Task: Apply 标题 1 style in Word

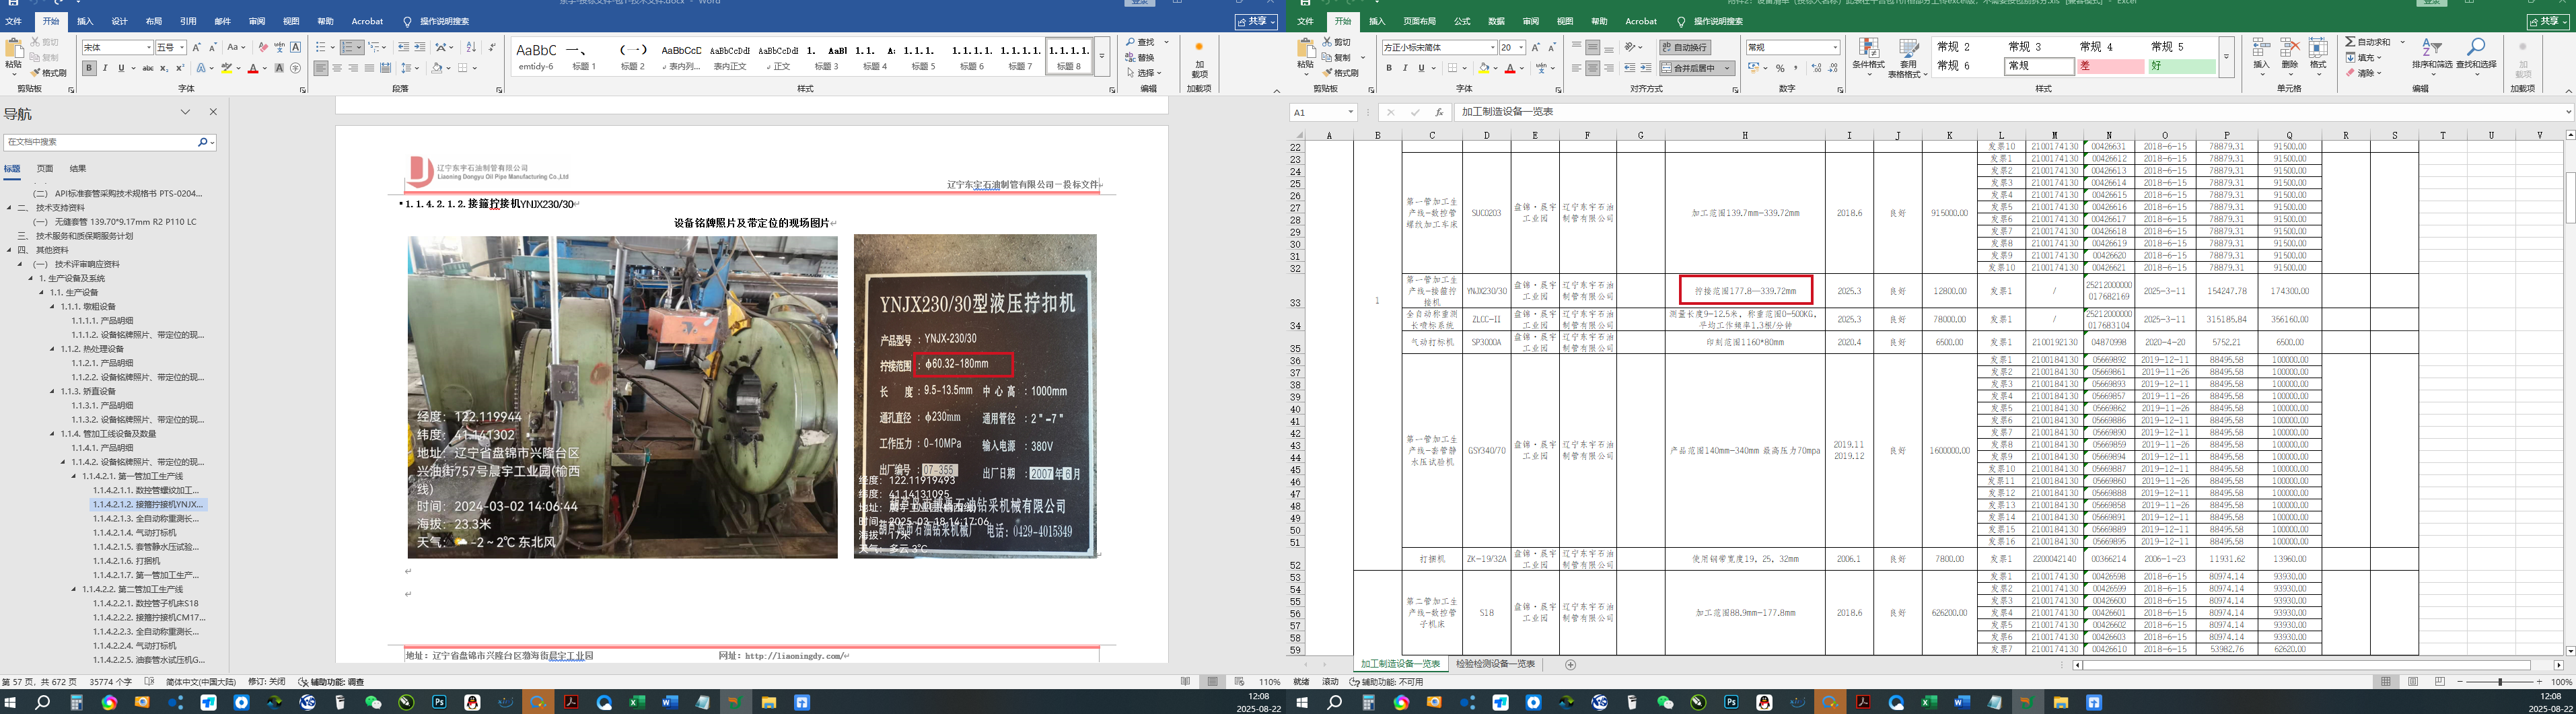Action: click(x=584, y=56)
